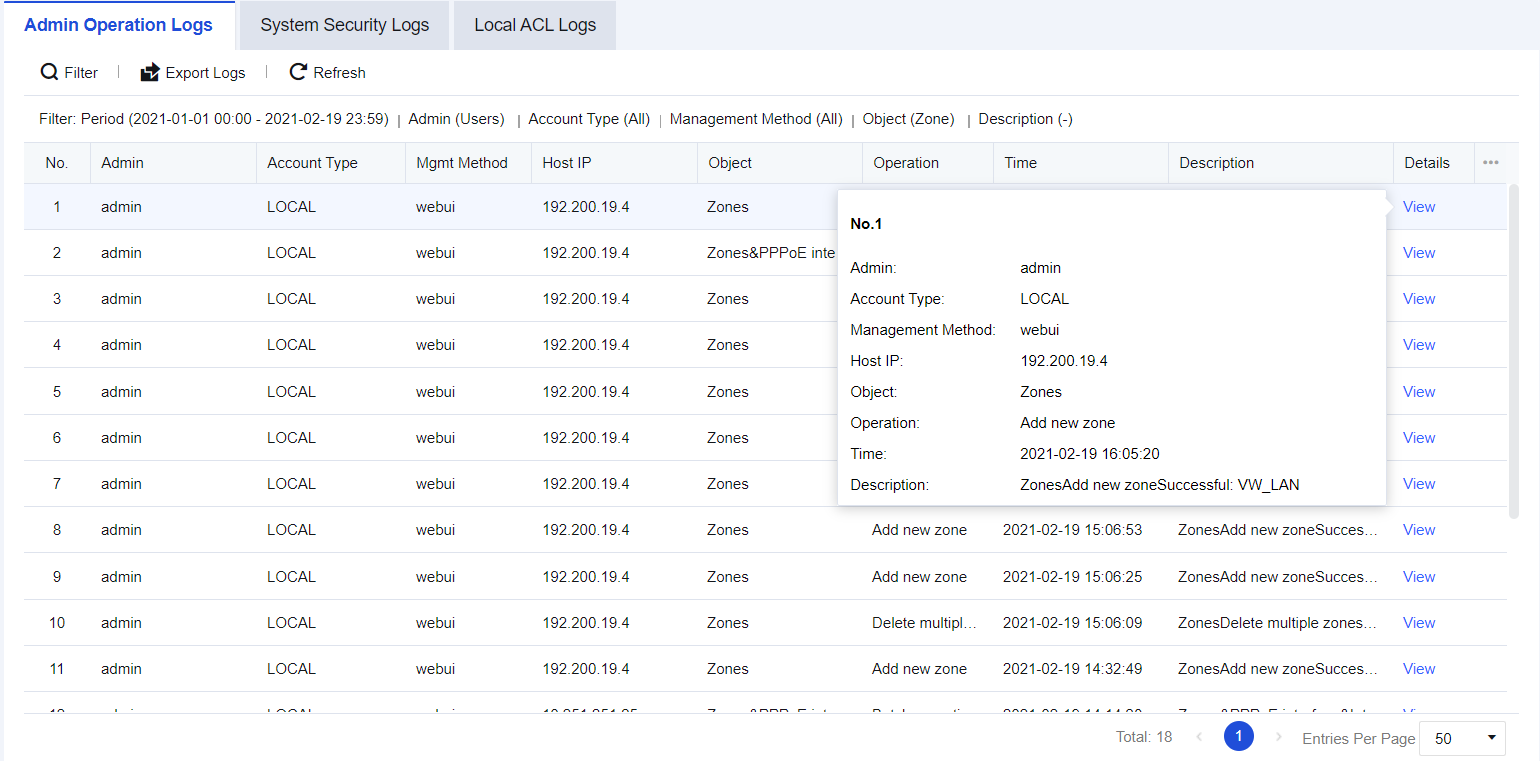Image resolution: width=1540 pixels, height=761 pixels.
Task: Open View details for log entry 5
Action: [x=1418, y=392]
